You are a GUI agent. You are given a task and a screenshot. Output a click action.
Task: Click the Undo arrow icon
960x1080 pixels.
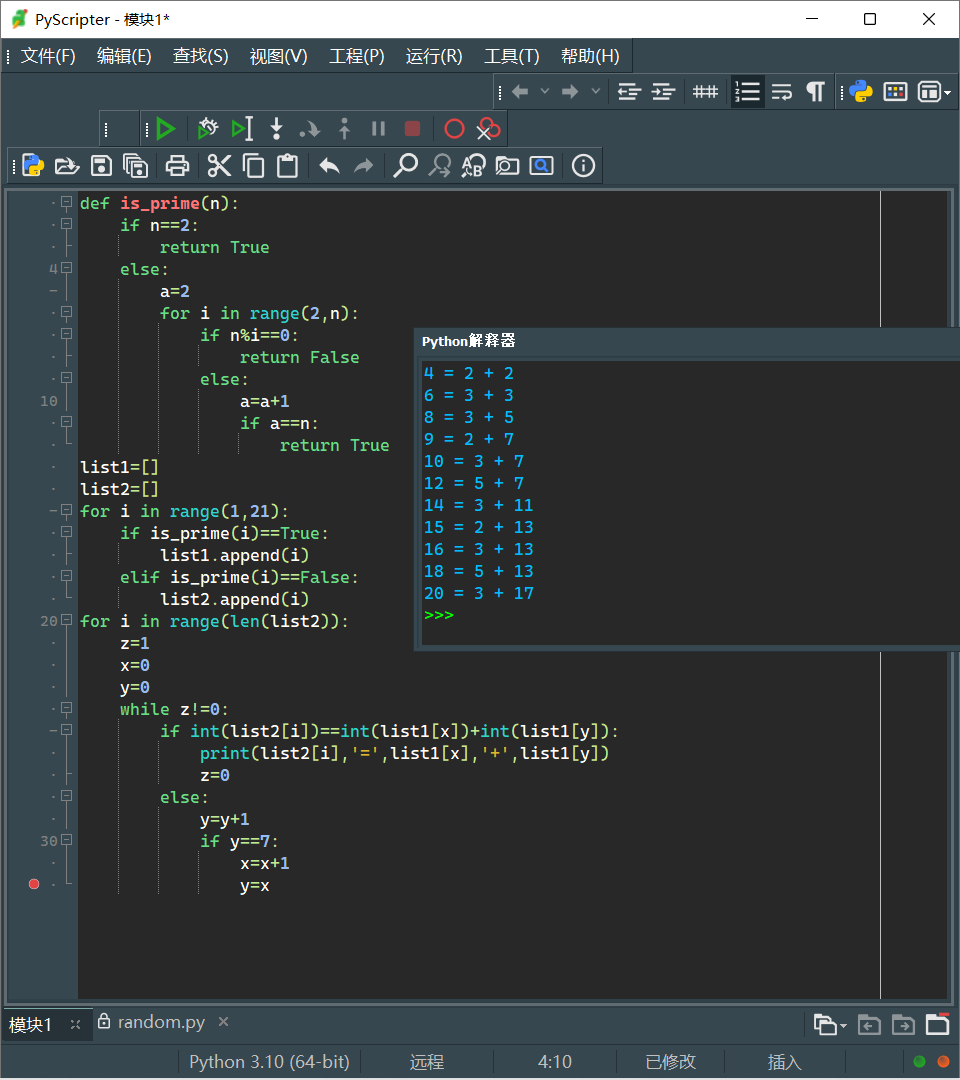pyautogui.click(x=329, y=166)
